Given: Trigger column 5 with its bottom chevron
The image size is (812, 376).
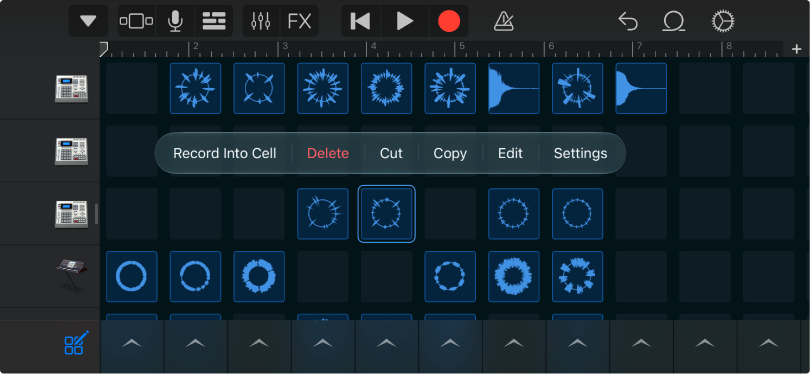Looking at the screenshot, I should (x=386, y=343).
